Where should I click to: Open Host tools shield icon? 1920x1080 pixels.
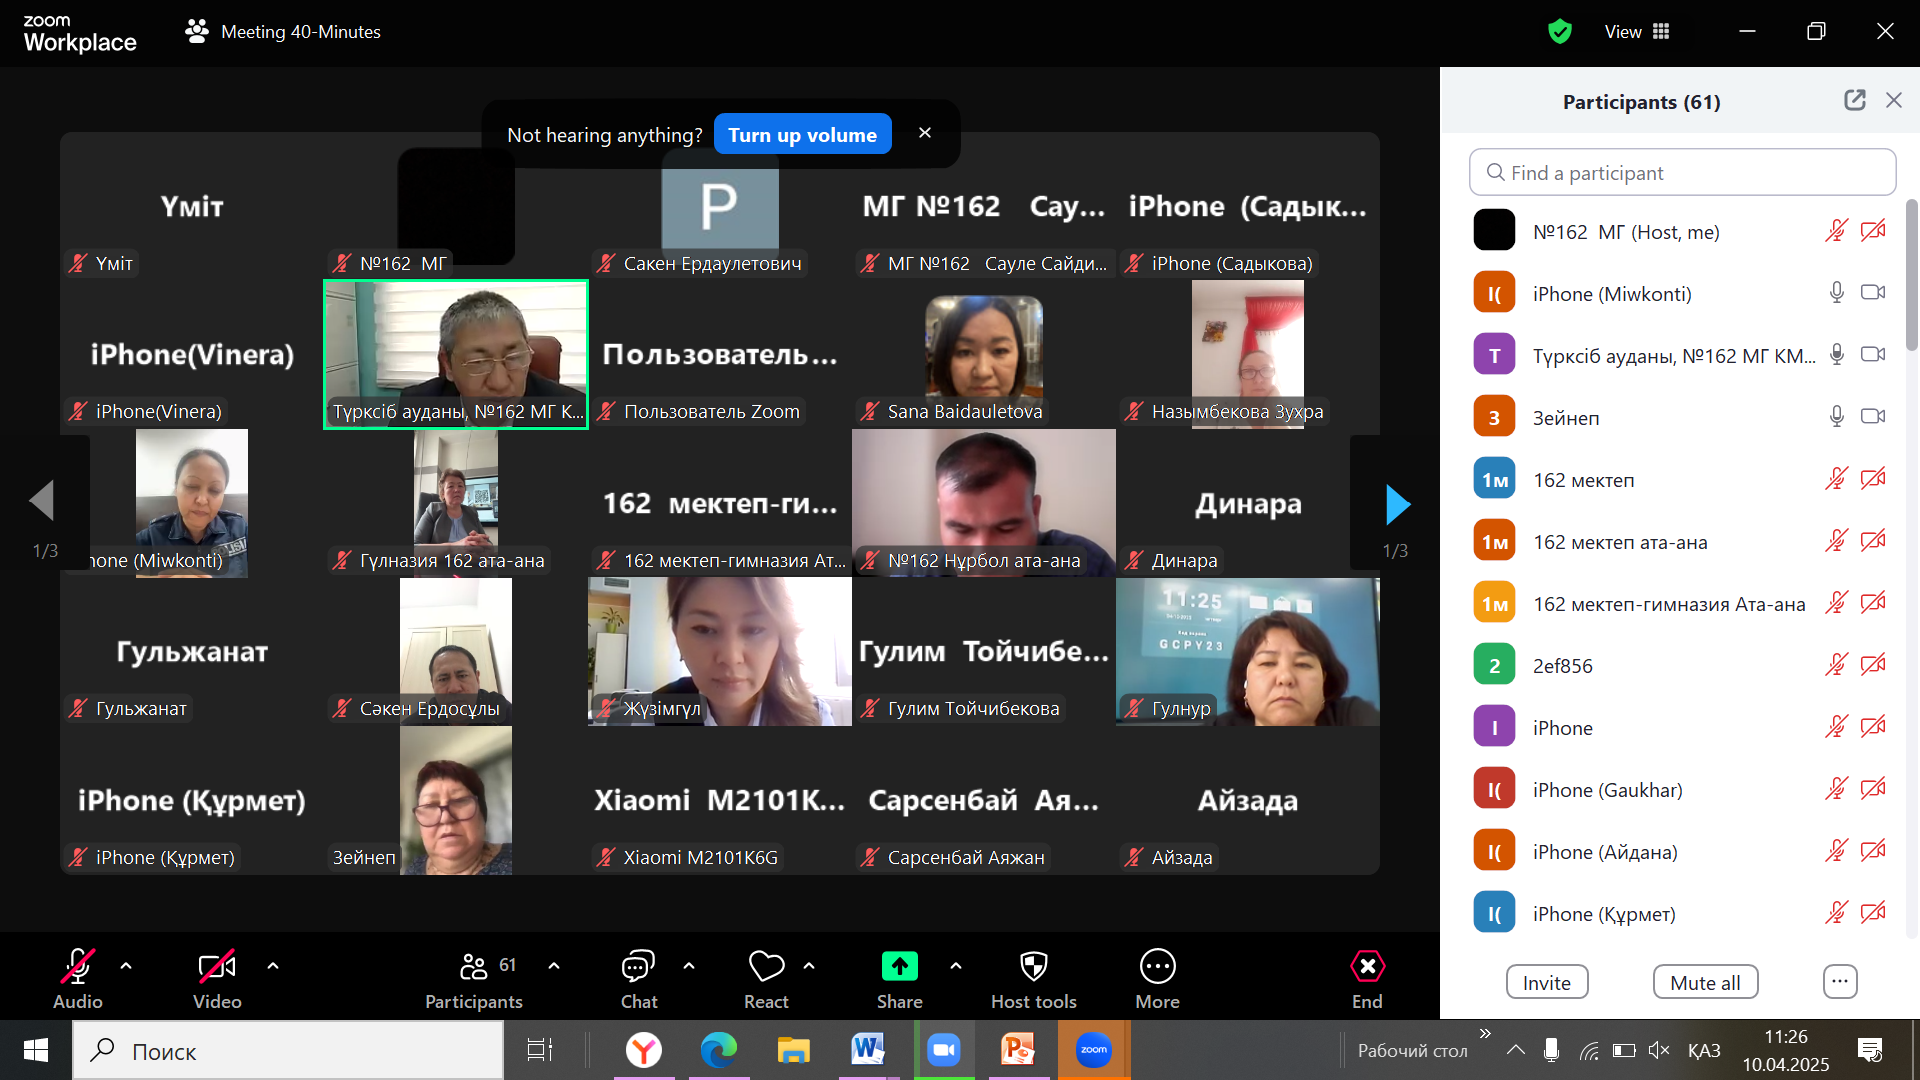pos(1033,967)
